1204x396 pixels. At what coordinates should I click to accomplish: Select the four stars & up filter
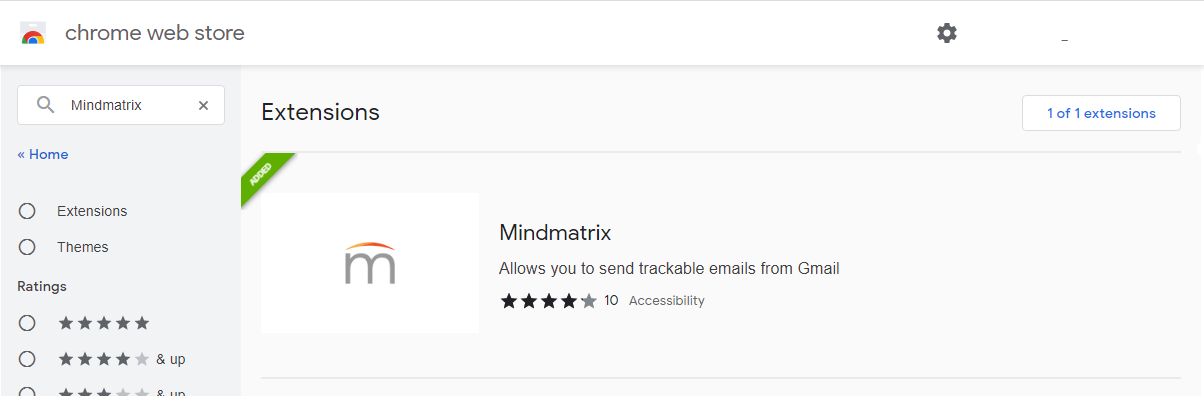coord(27,359)
